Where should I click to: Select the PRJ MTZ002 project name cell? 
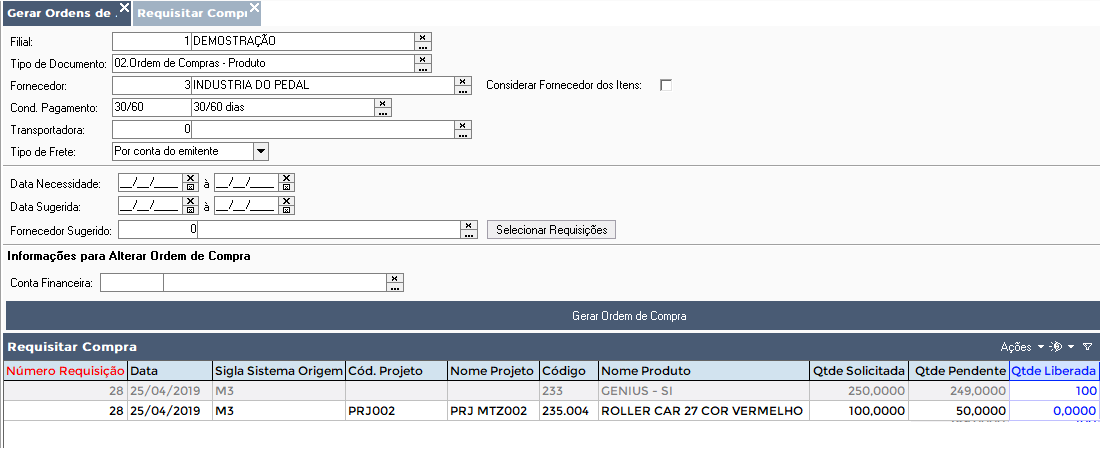pos(493,411)
